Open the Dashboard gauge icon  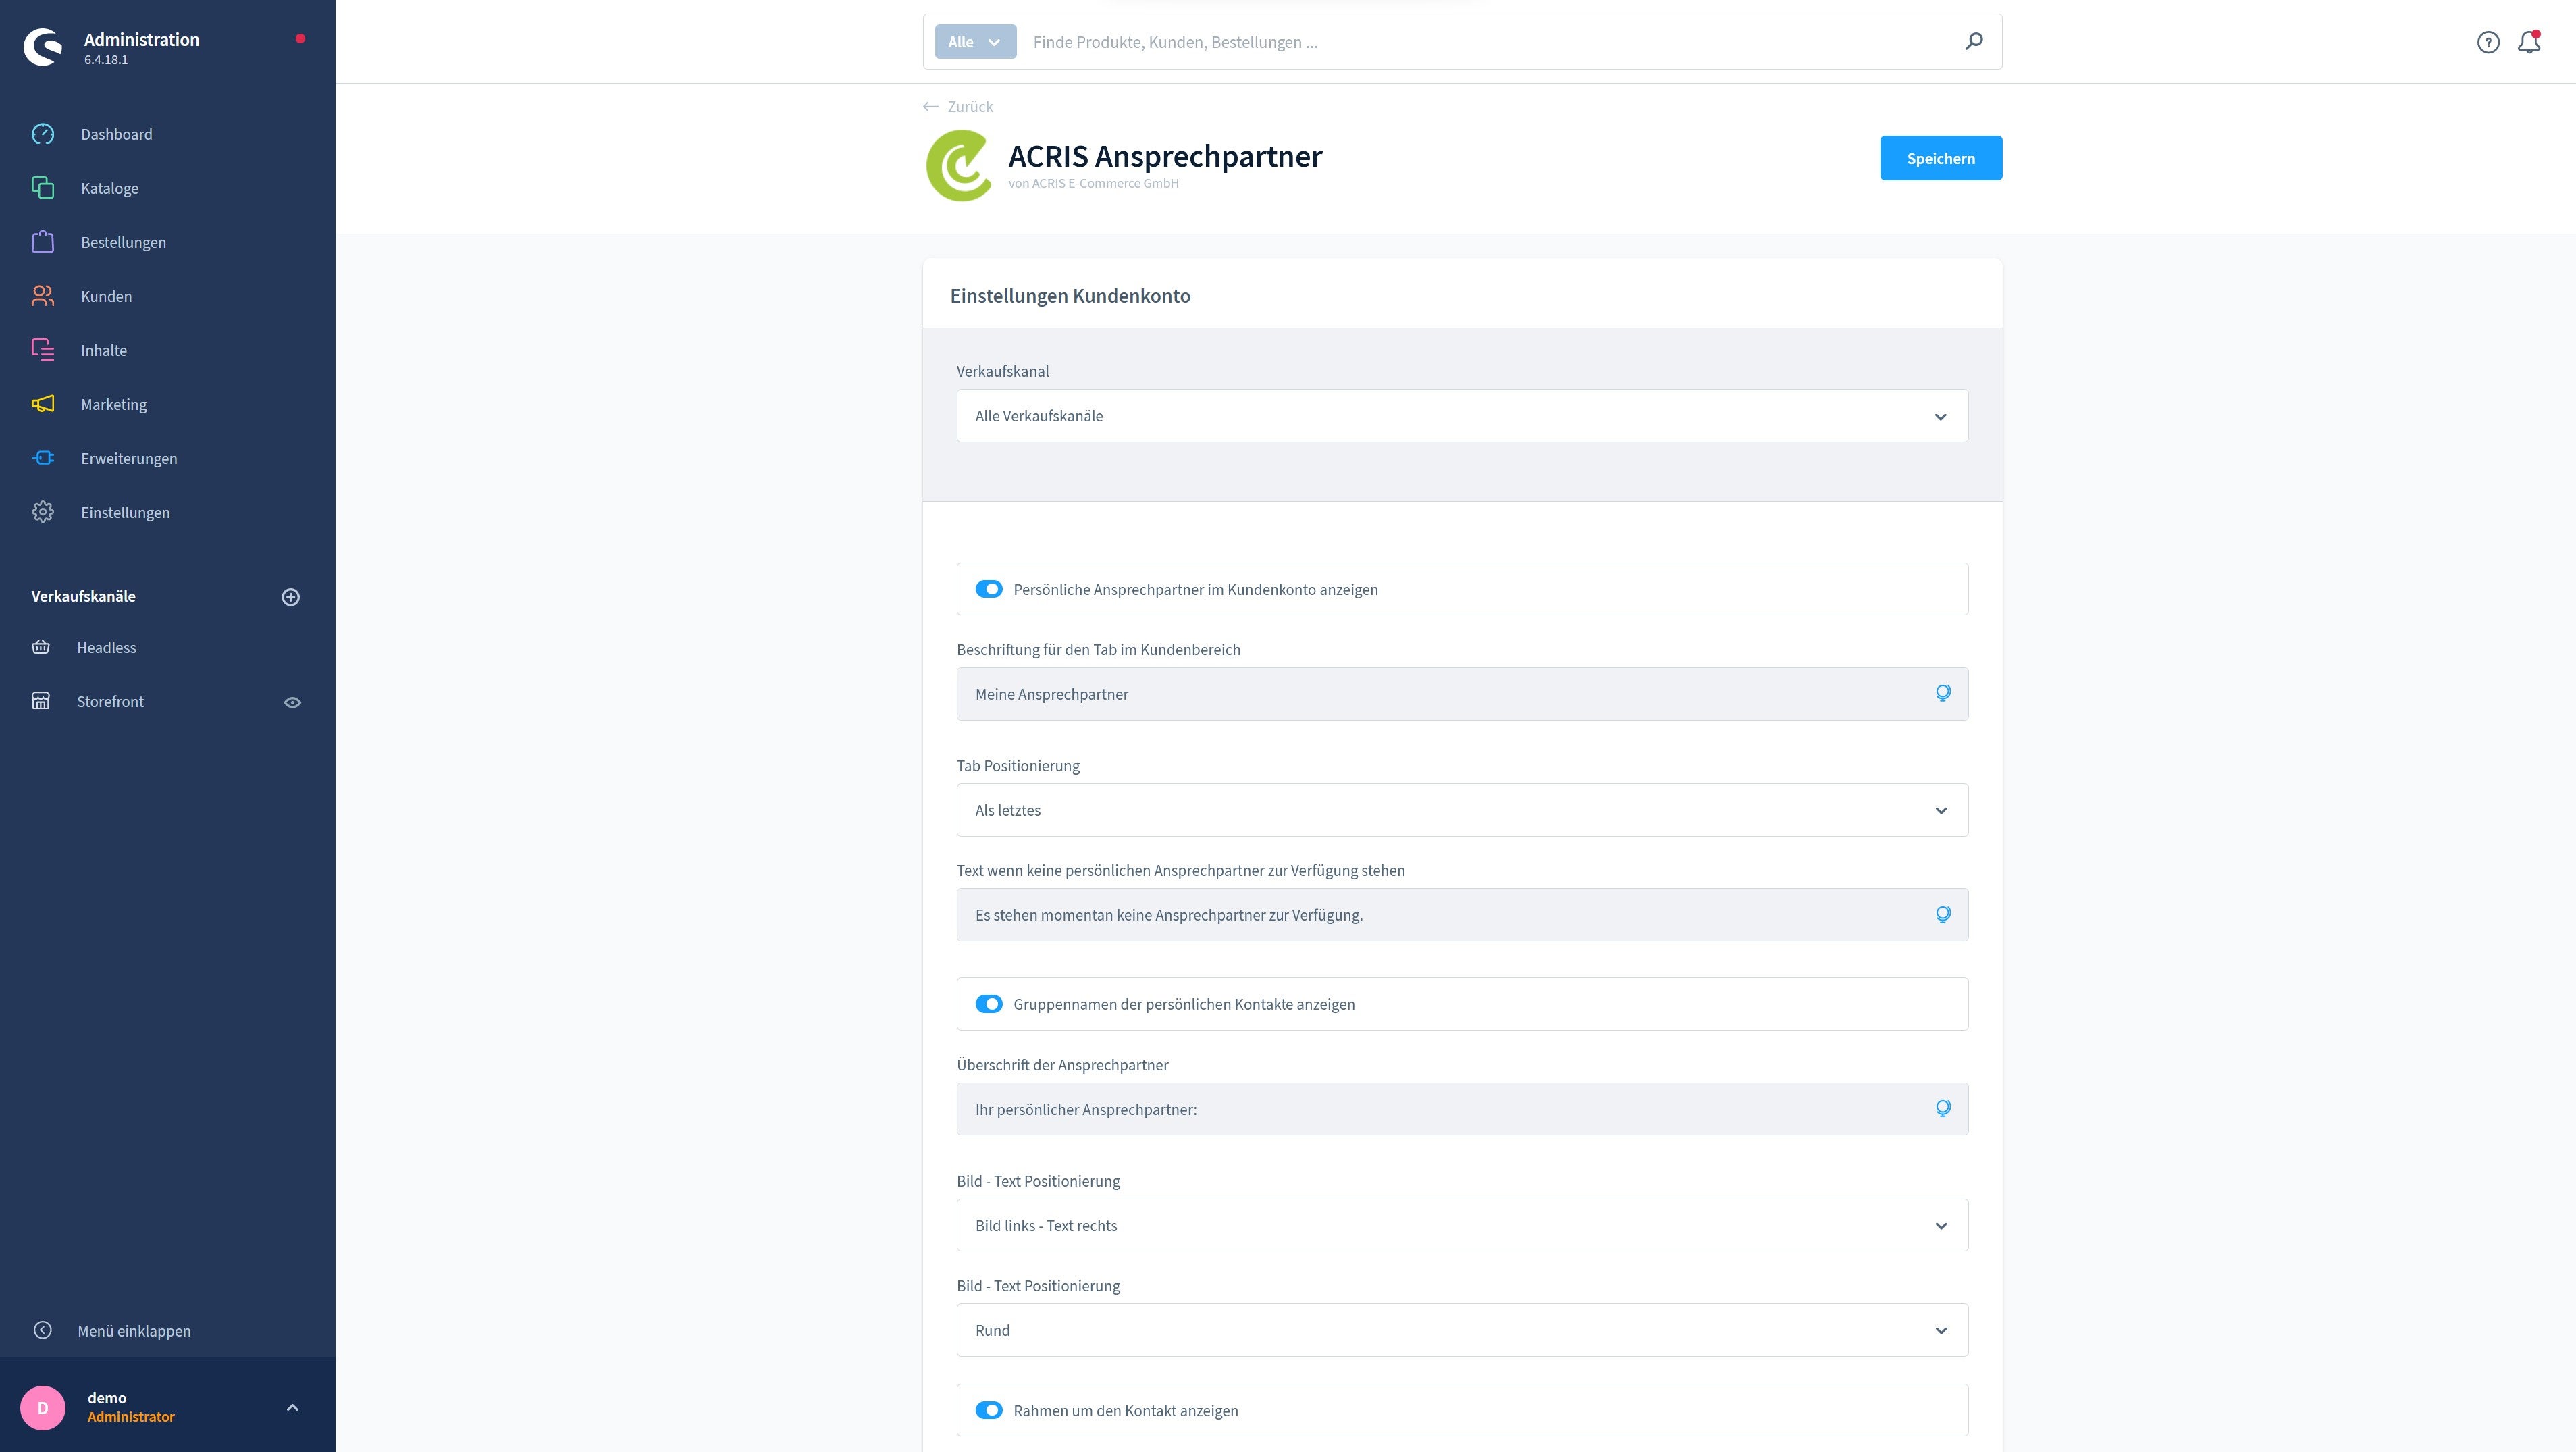pos(43,134)
